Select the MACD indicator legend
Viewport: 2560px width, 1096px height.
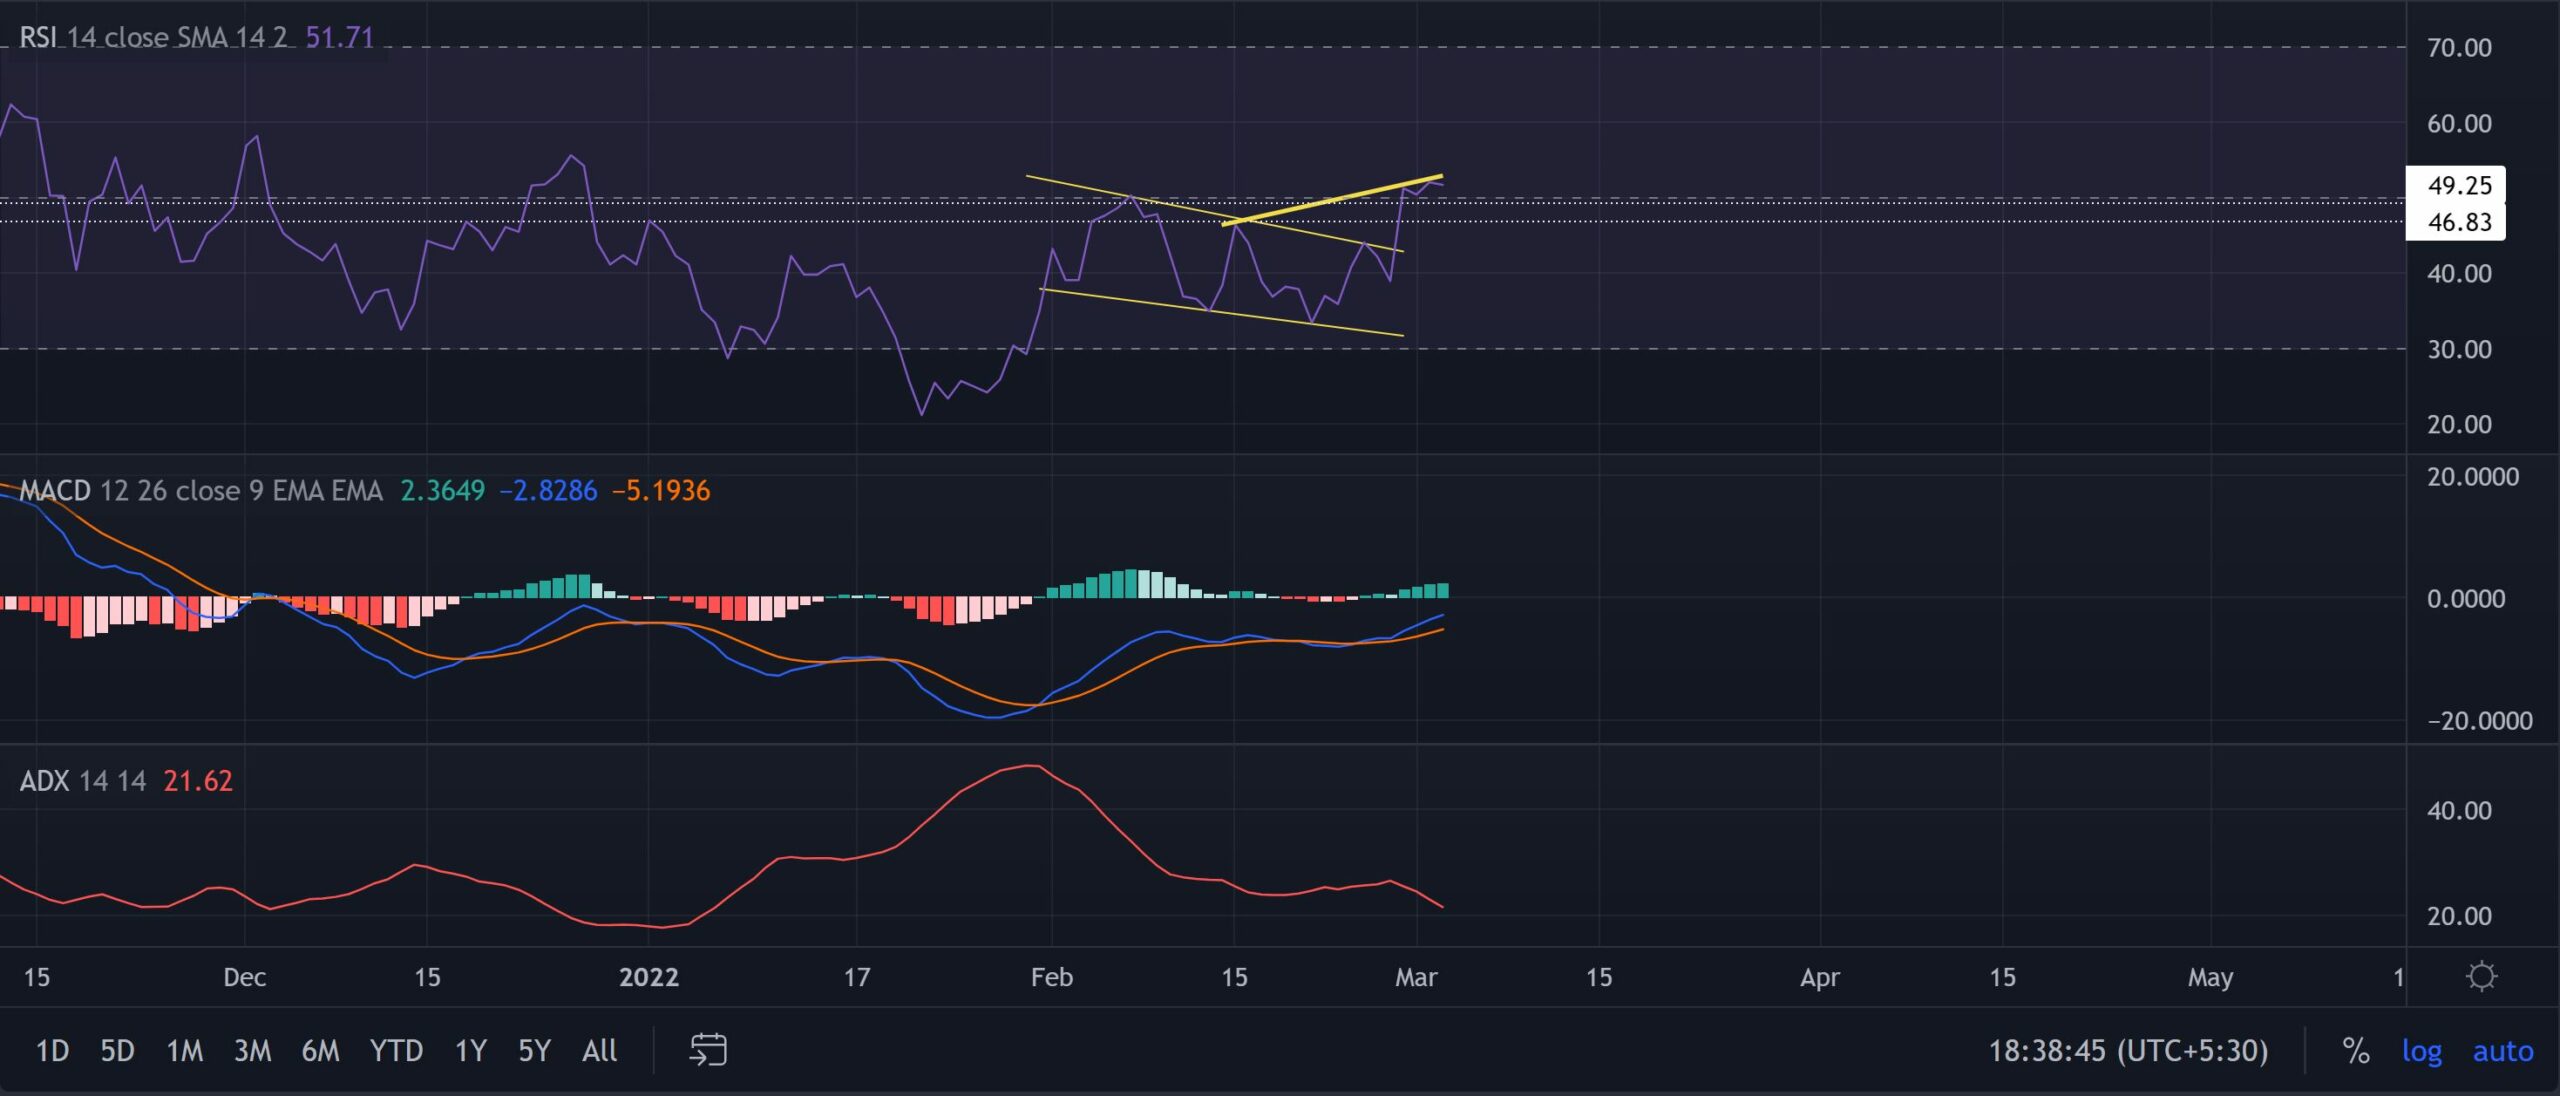pyautogui.click(x=55, y=491)
